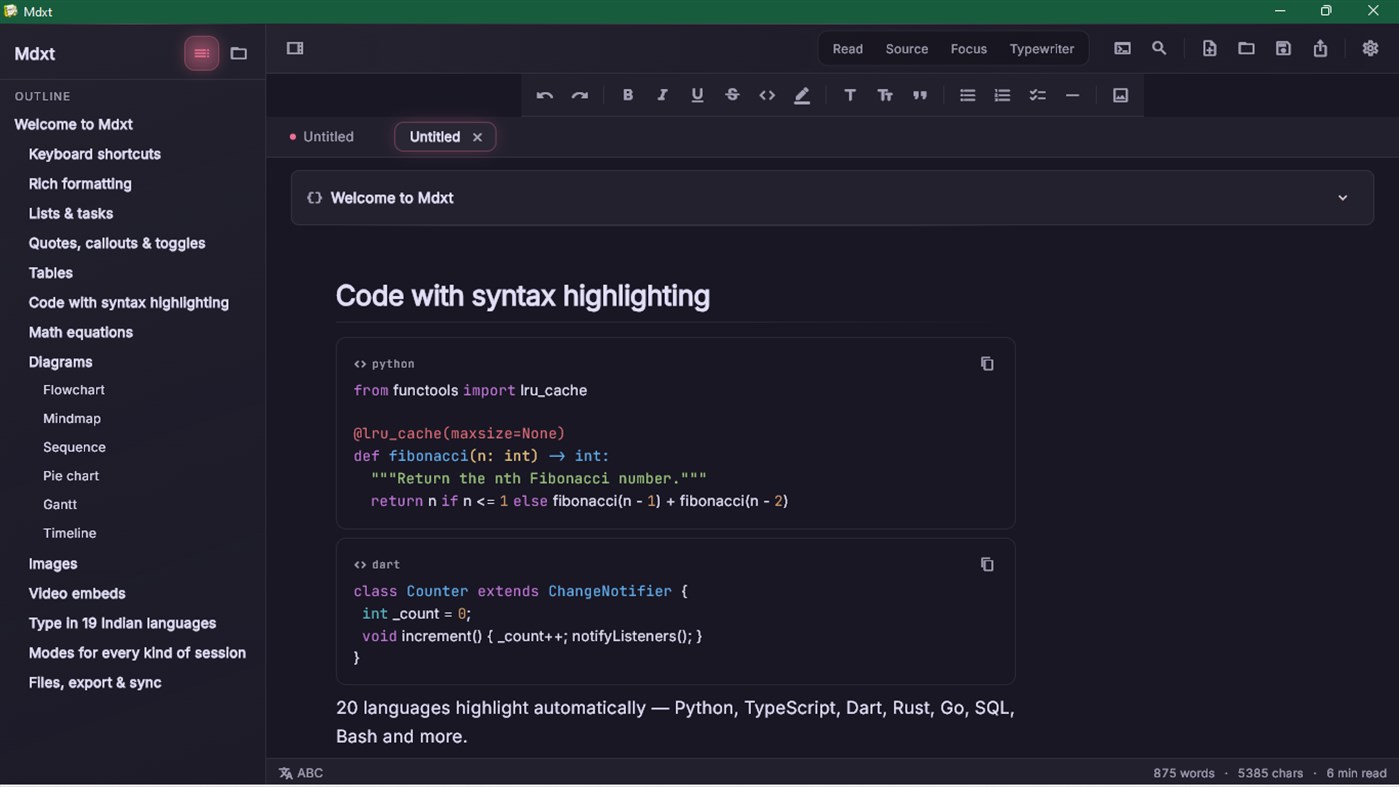
Task: Open the terminal-style console icon
Action: [1123, 49]
